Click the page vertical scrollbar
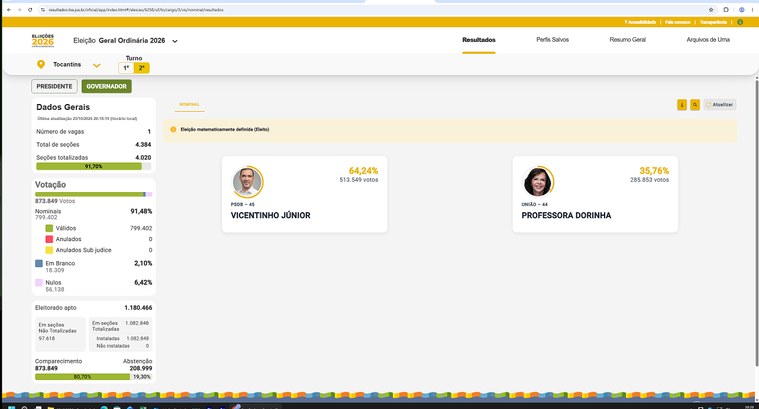Viewport: 759px width, 409px height. (x=757, y=223)
